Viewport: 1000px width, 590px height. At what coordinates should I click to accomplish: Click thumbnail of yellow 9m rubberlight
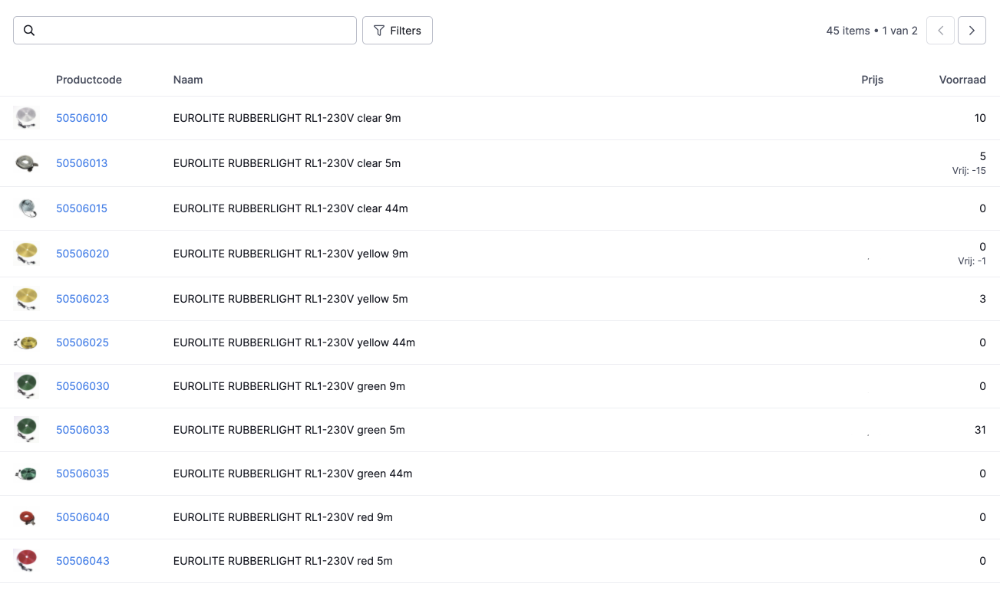click(27, 253)
